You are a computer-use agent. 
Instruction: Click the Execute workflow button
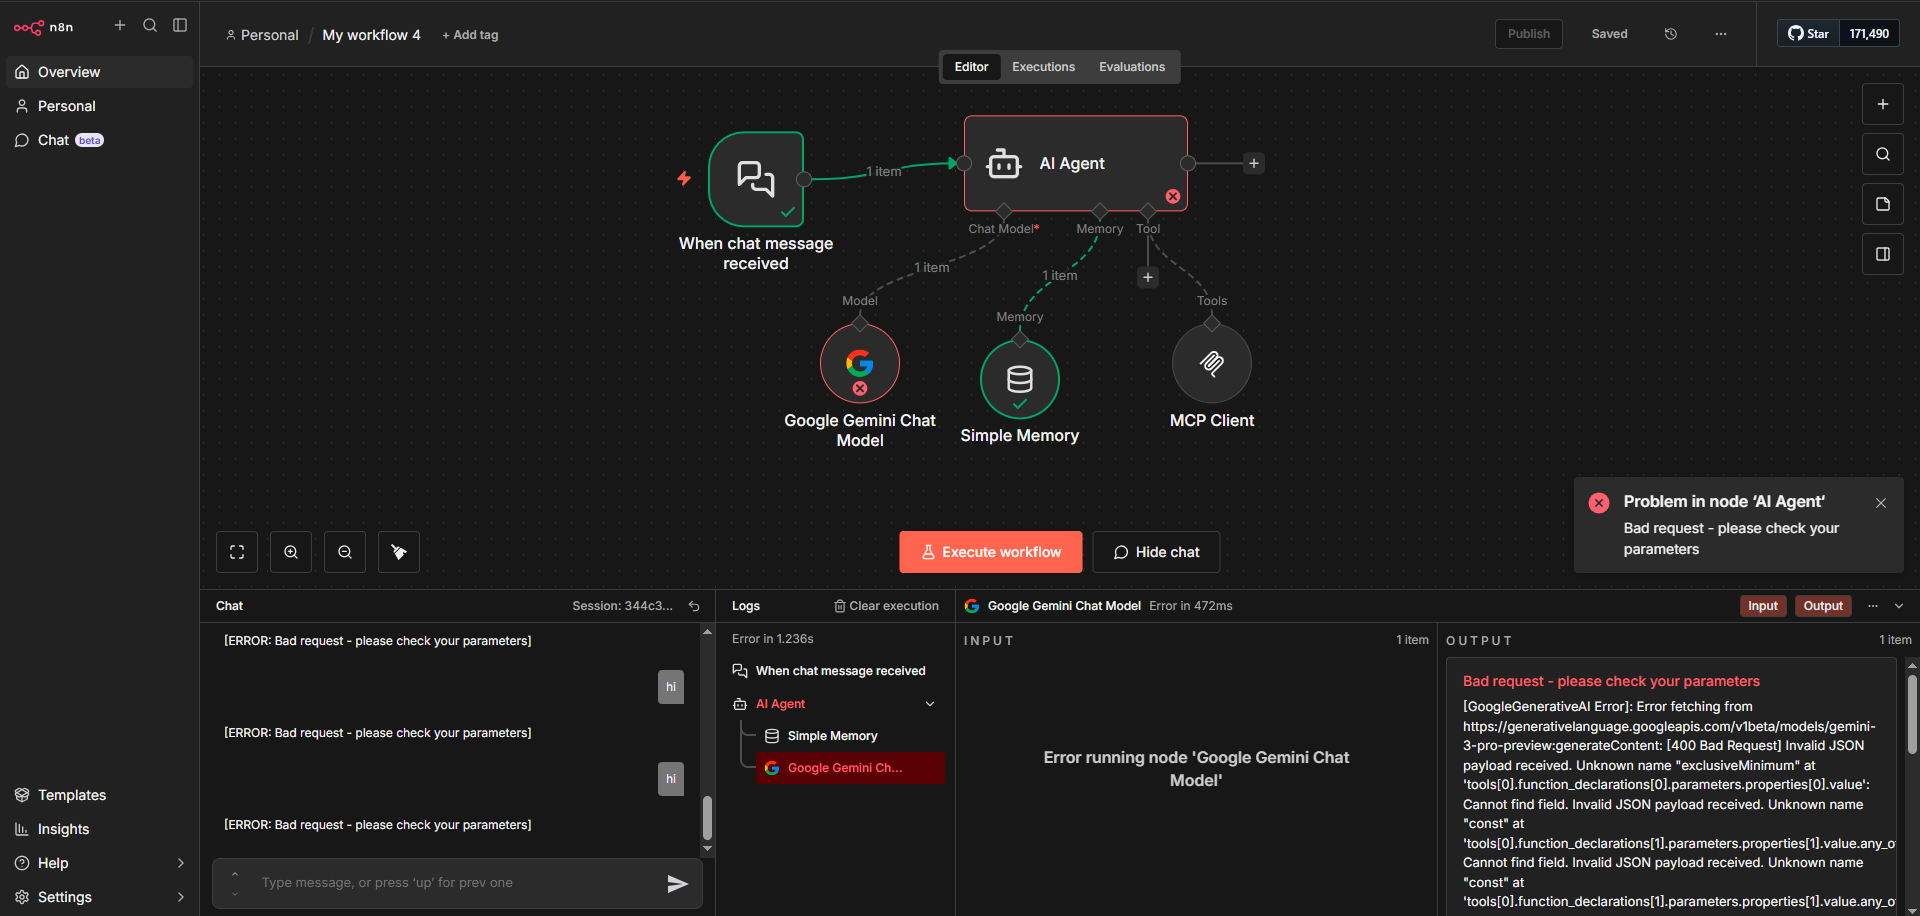pyautogui.click(x=991, y=552)
